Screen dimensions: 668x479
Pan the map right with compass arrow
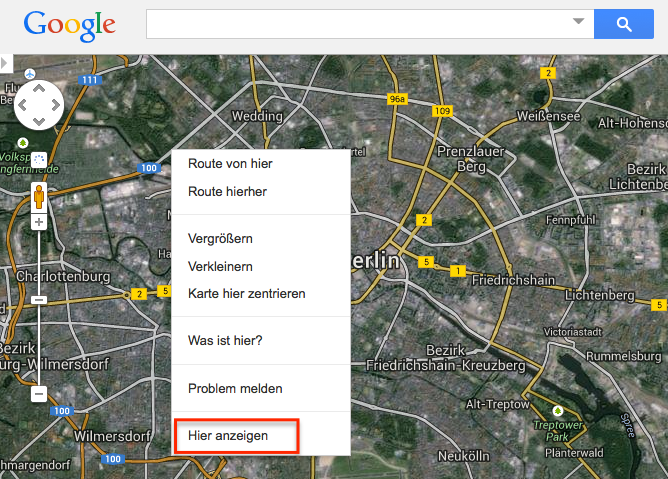tap(55, 104)
